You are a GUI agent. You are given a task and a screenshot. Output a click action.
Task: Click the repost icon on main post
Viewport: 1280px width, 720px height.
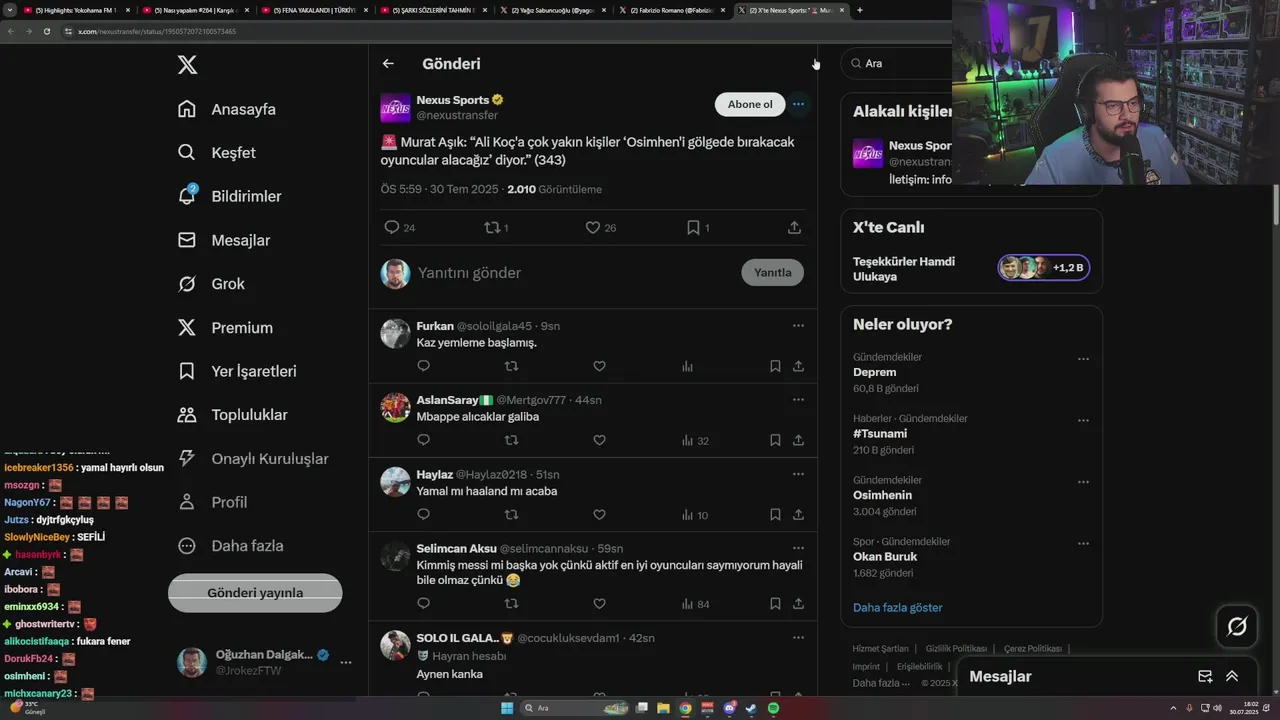[491, 228]
